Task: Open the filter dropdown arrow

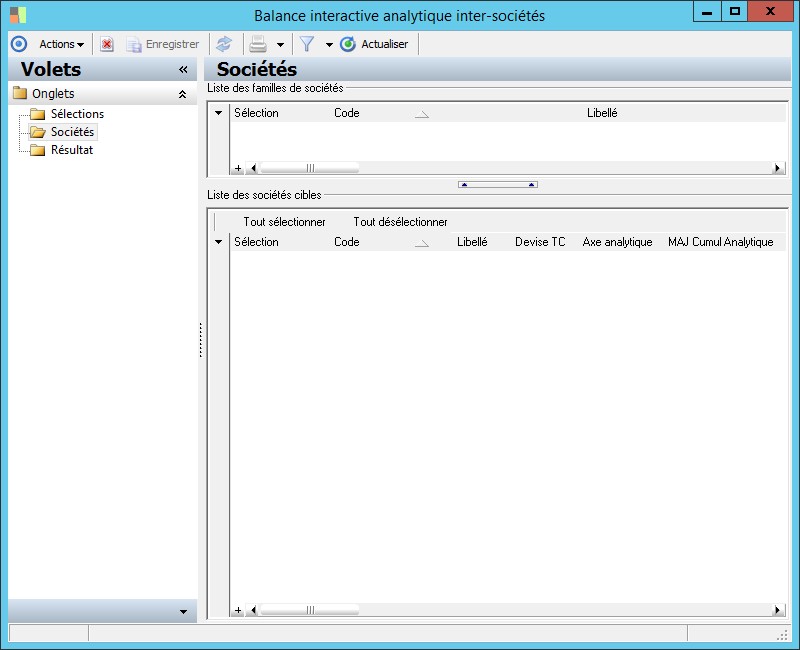Action: point(329,45)
